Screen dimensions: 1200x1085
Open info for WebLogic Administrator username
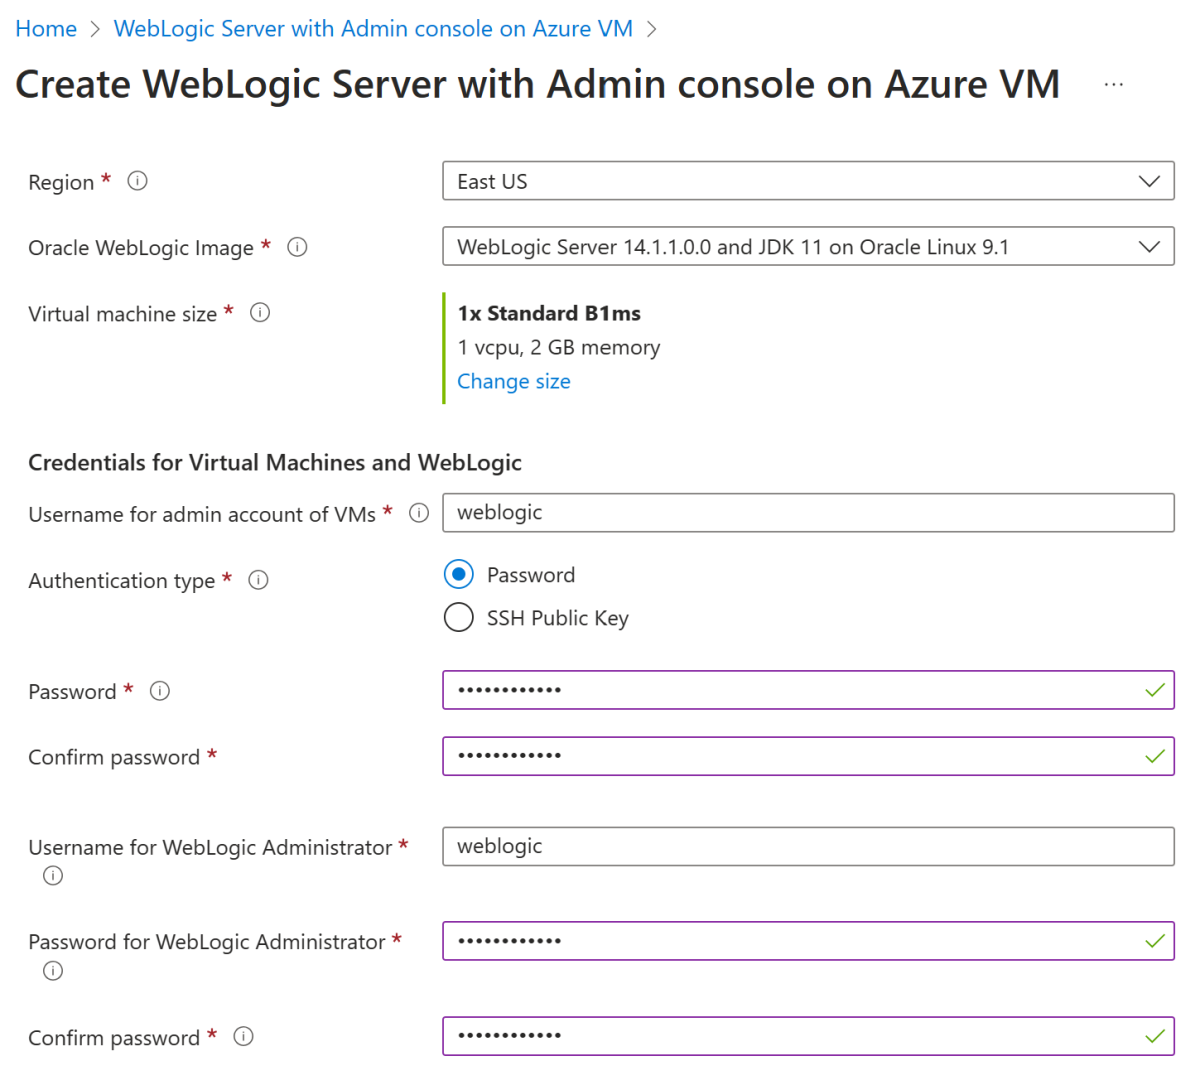click(52, 875)
